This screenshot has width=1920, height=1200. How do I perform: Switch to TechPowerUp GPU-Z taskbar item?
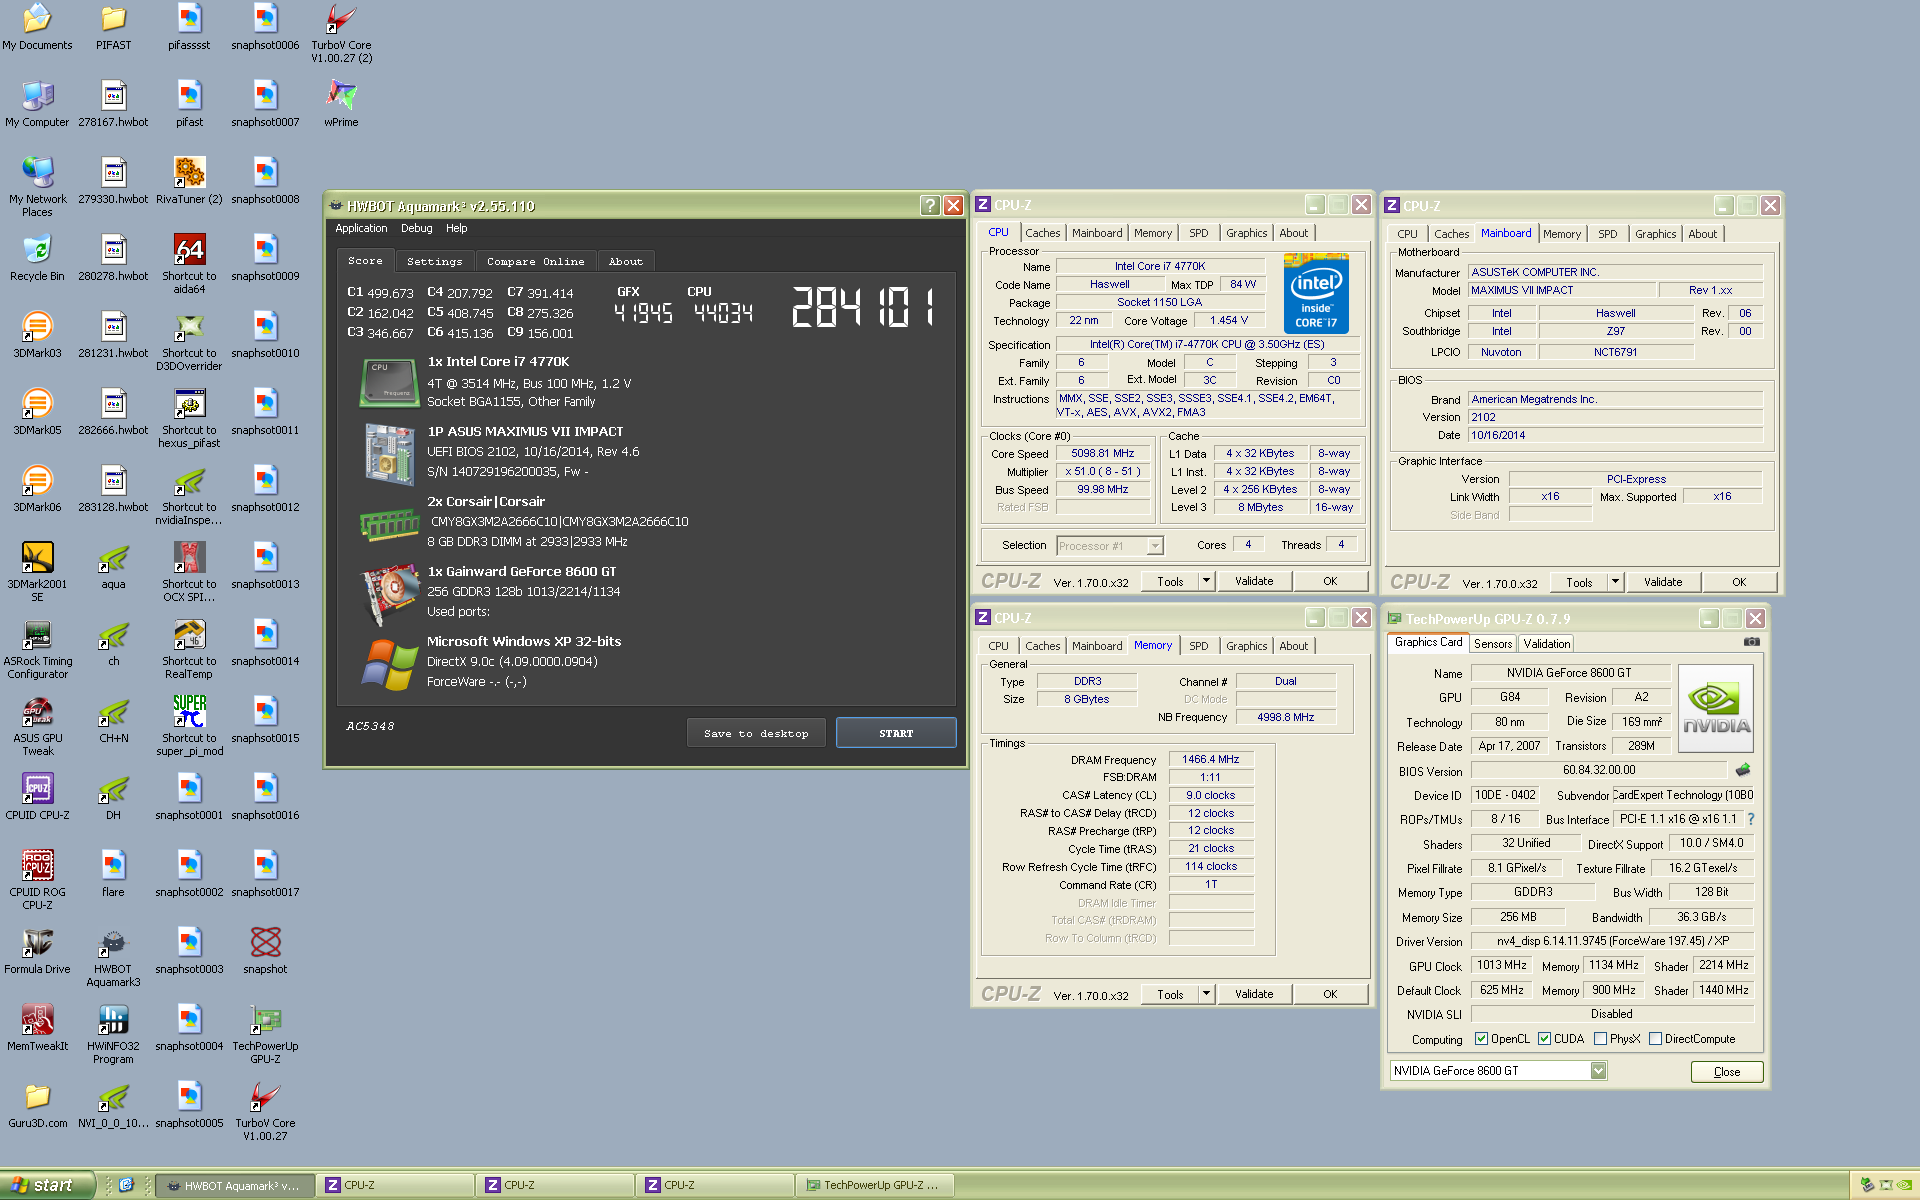click(x=875, y=1185)
